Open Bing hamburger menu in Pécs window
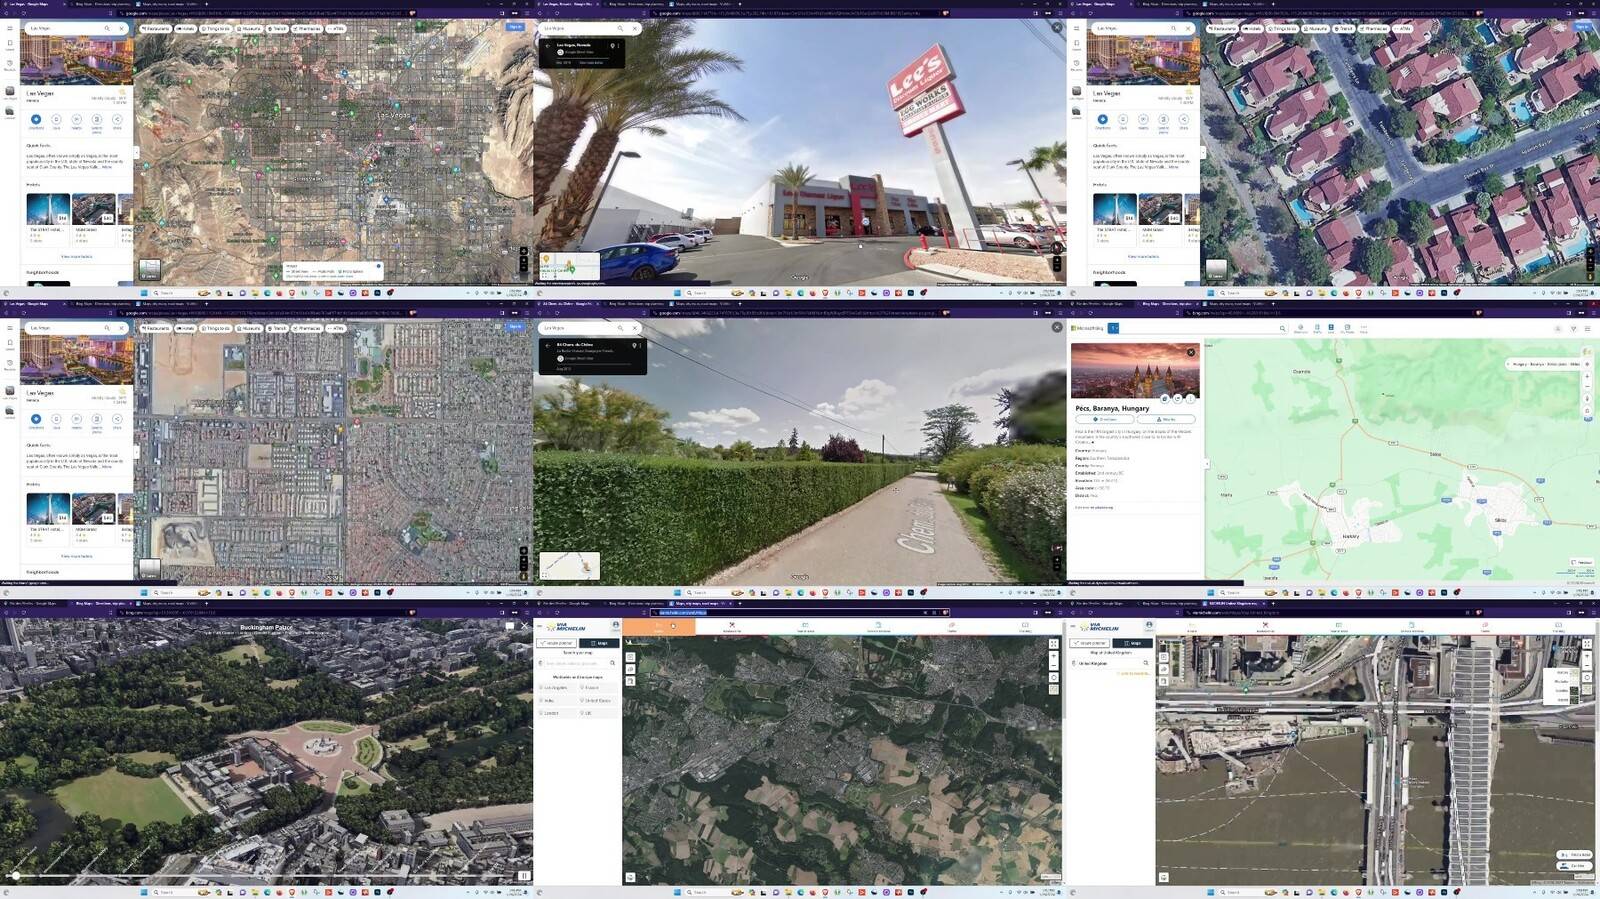The image size is (1600, 899). [1586, 328]
